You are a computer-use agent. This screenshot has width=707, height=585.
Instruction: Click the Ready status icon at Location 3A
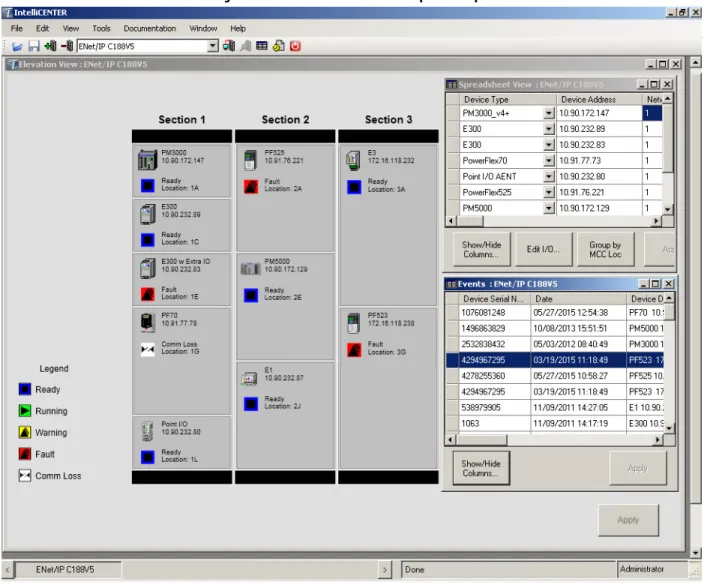[354, 187]
